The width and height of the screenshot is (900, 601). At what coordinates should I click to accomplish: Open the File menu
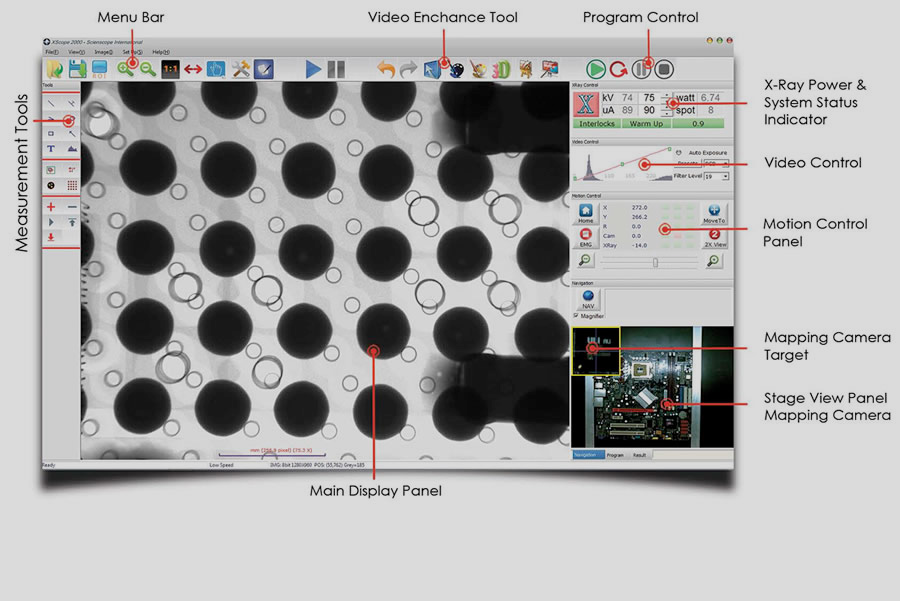[x=52, y=51]
